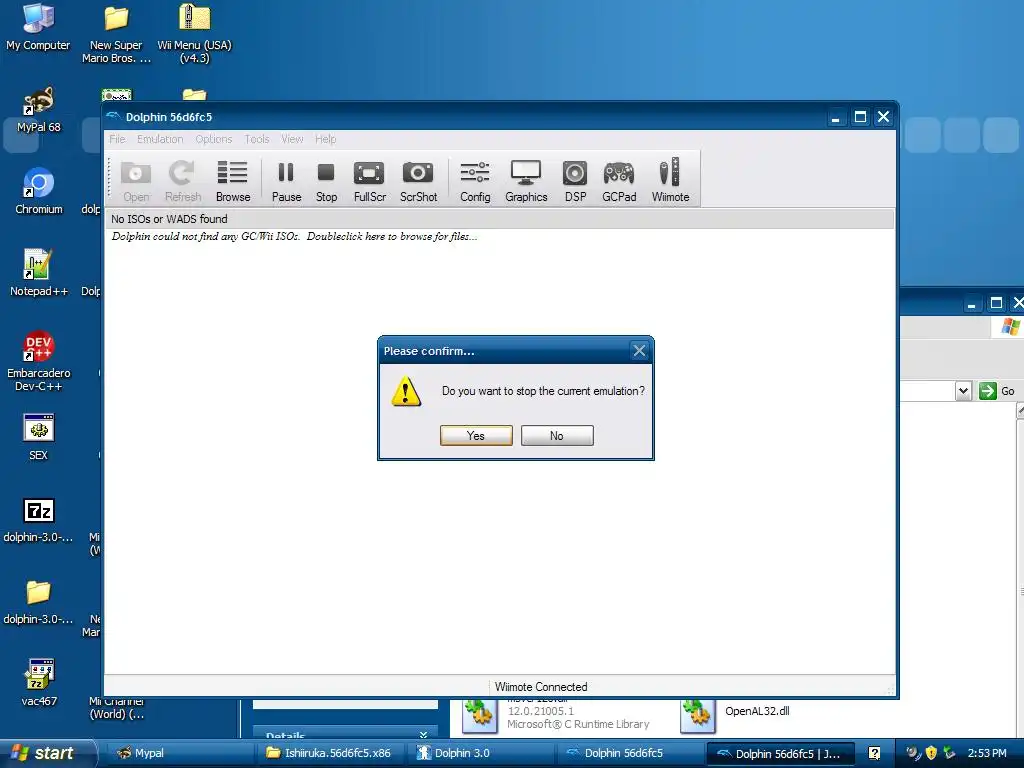Screen dimensions: 1024x768
Task: Open the DSP audio settings icon
Action: point(575,181)
